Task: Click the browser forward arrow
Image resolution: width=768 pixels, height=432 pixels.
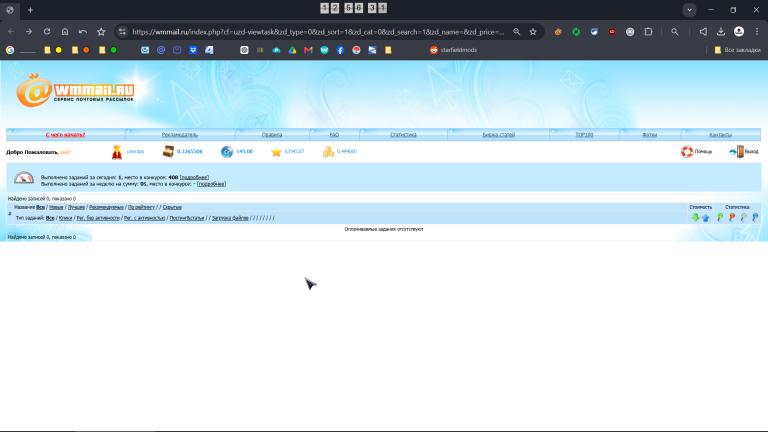Action: [x=29, y=32]
